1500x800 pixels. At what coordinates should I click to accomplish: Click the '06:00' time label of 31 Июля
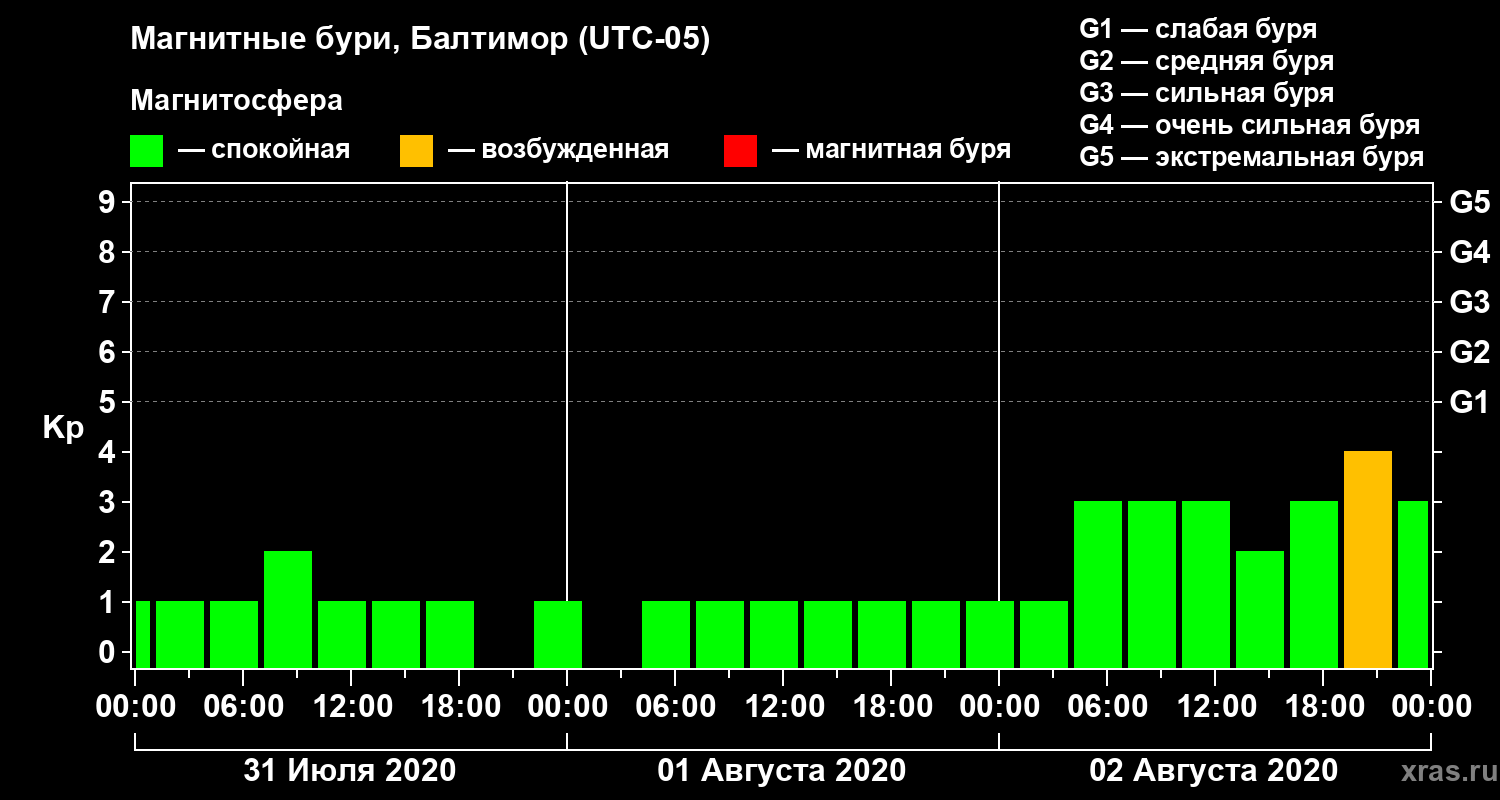coord(242,706)
